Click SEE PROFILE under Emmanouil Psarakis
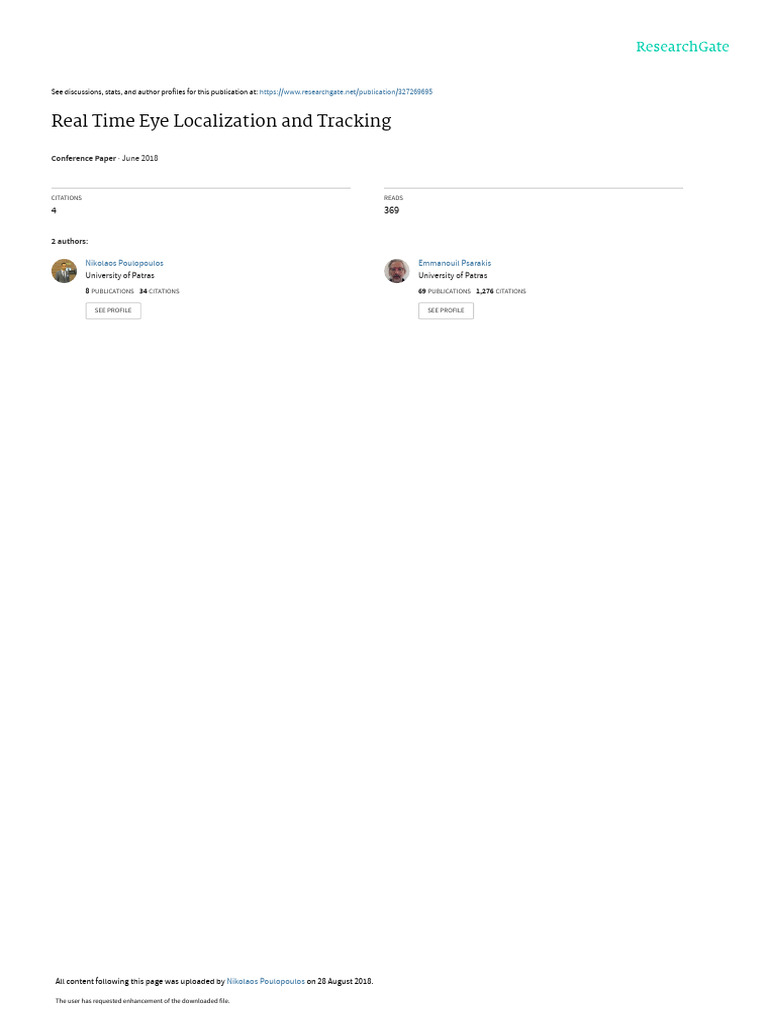The image size is (768, 1024). [x=446, y=310]
